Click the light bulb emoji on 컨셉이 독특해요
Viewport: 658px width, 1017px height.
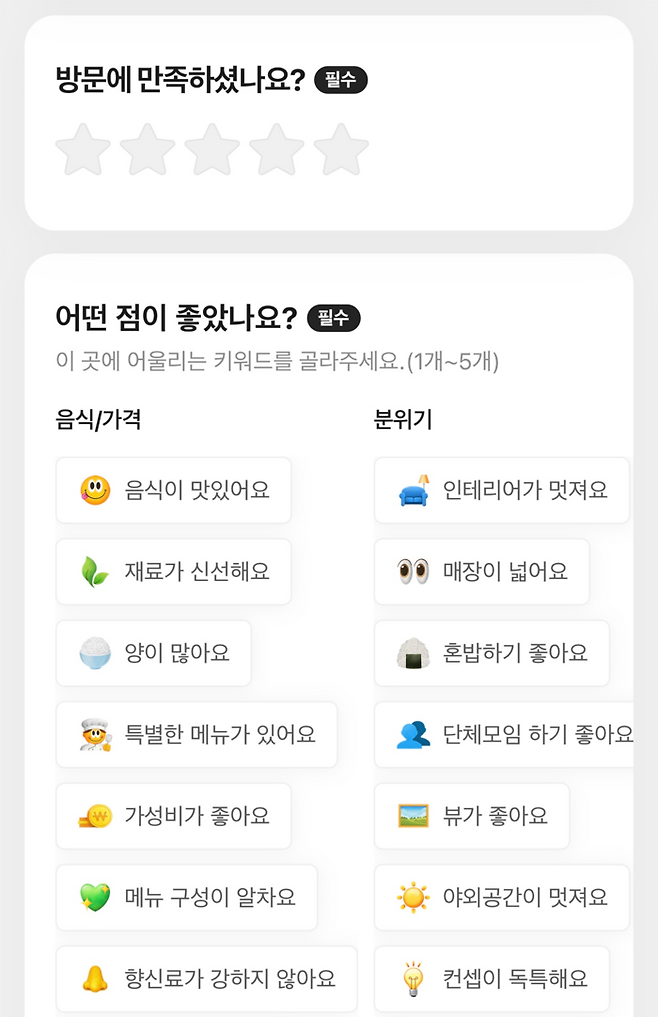pos(415,979)
